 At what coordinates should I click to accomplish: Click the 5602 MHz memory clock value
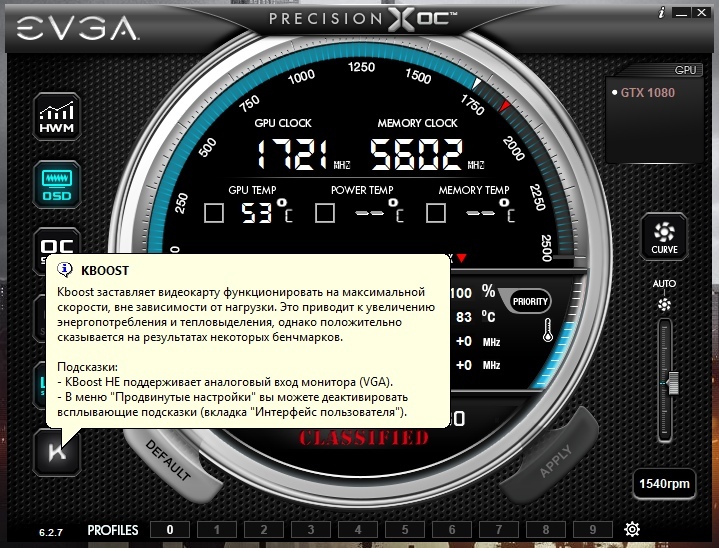[x=416, y=154]
